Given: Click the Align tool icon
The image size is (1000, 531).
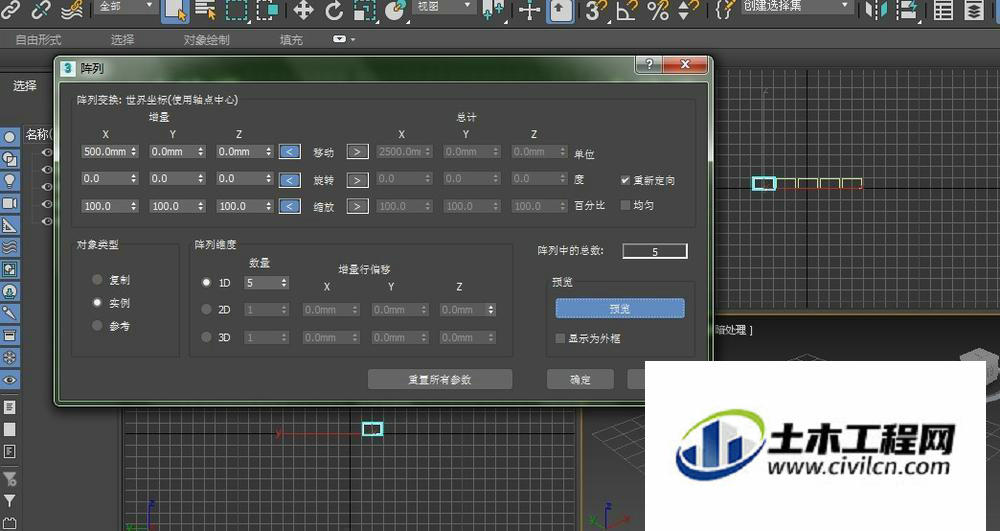Looking at the screenshot, I should coord(906,10).
